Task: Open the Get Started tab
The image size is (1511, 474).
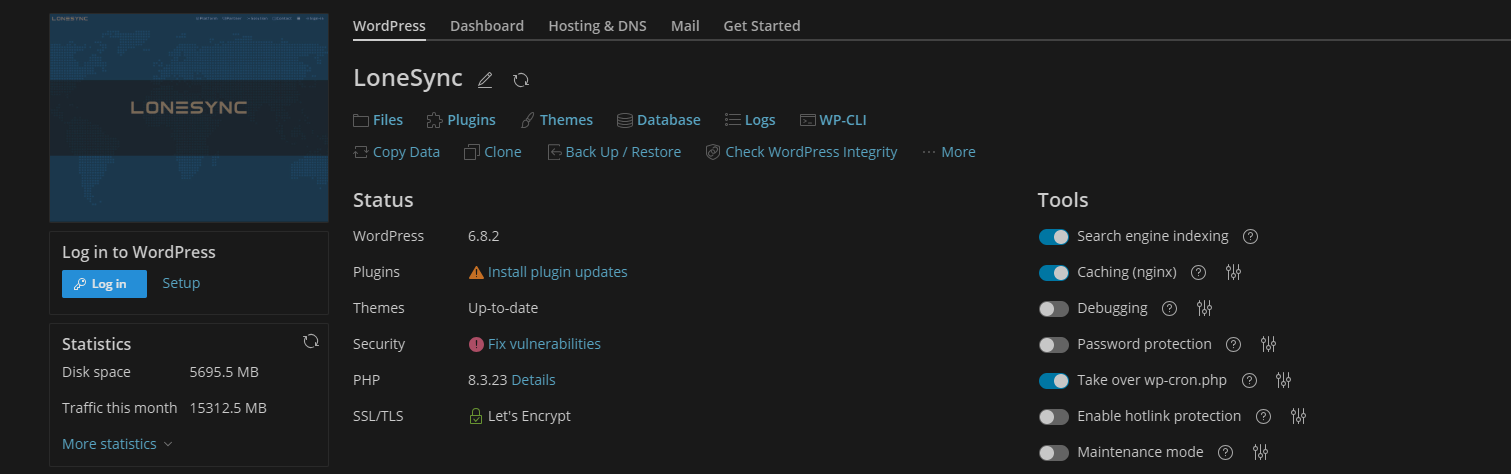Action: pyautogui.click(x=762, y=26)
